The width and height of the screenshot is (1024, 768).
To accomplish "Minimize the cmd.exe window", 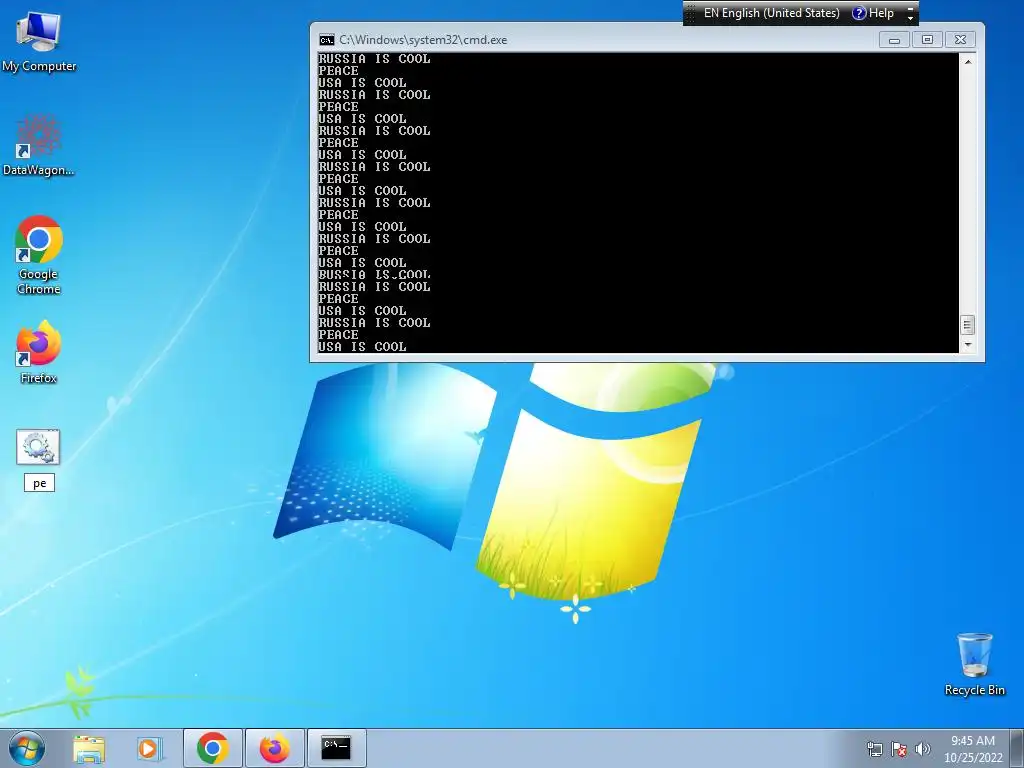I will click(894, 40).
